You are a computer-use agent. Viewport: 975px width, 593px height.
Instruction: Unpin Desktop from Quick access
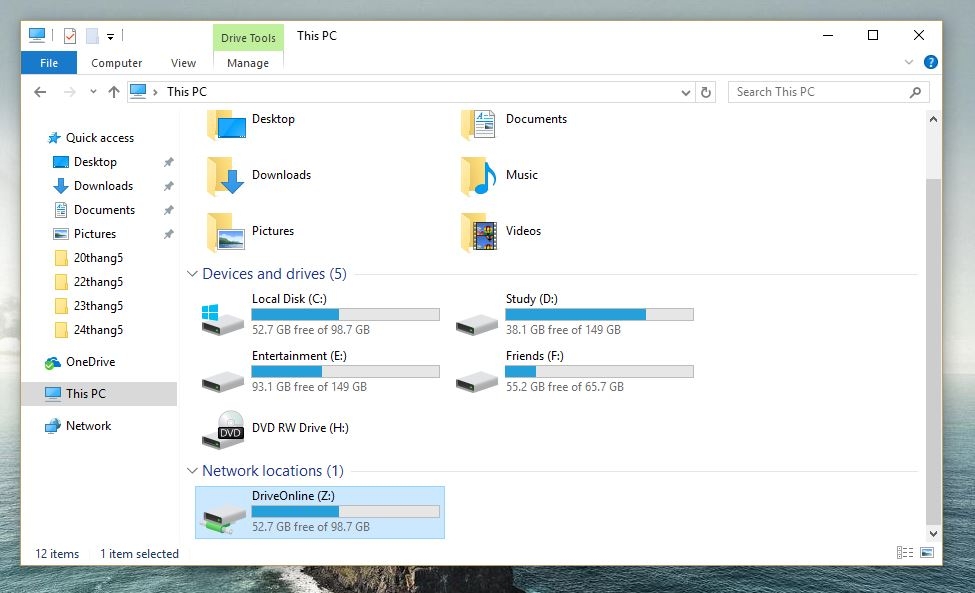coord(168,161)
